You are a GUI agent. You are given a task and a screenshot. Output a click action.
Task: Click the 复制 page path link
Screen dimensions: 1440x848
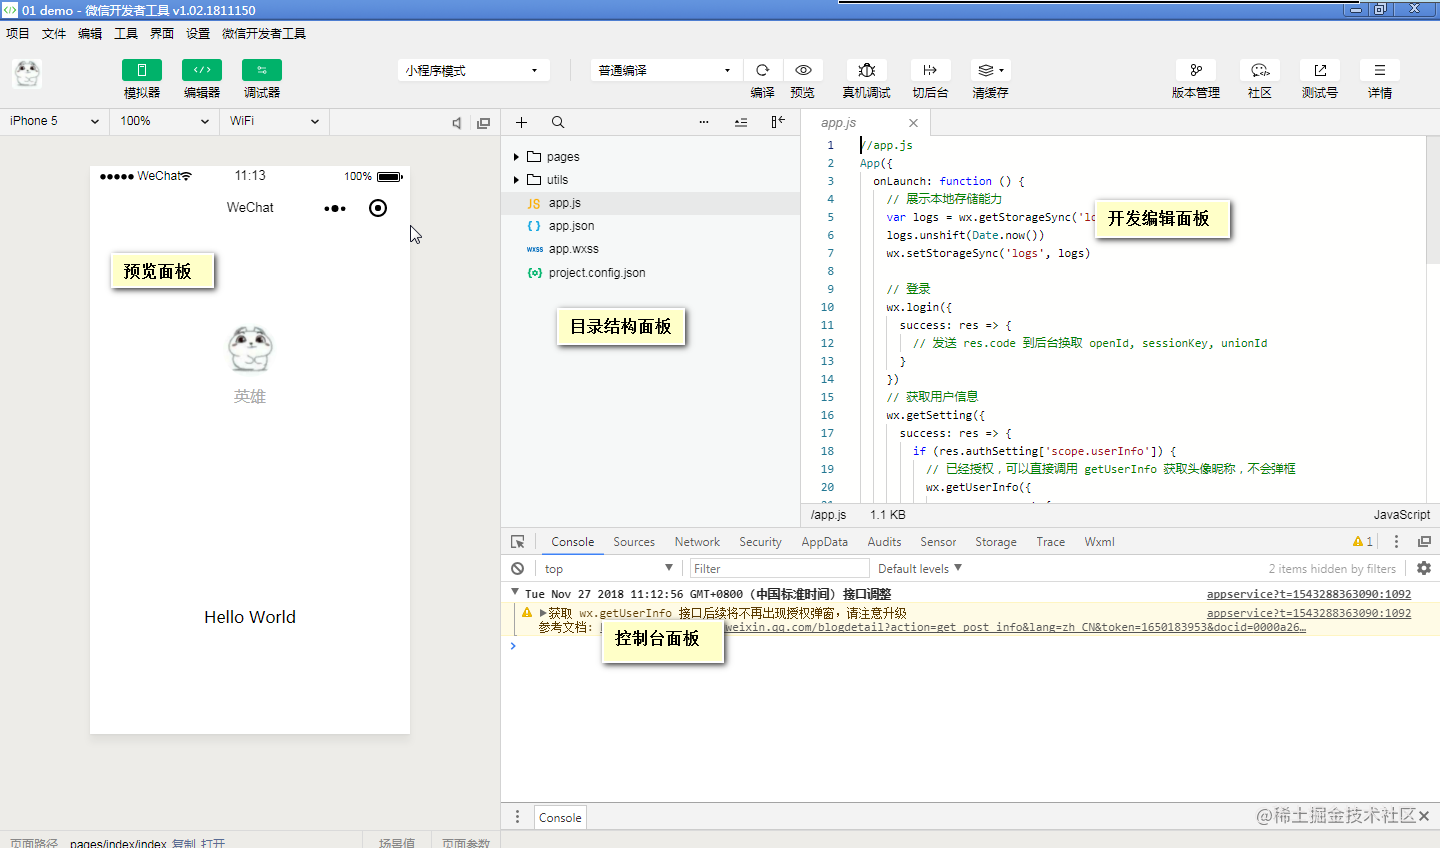pos(184,843)
